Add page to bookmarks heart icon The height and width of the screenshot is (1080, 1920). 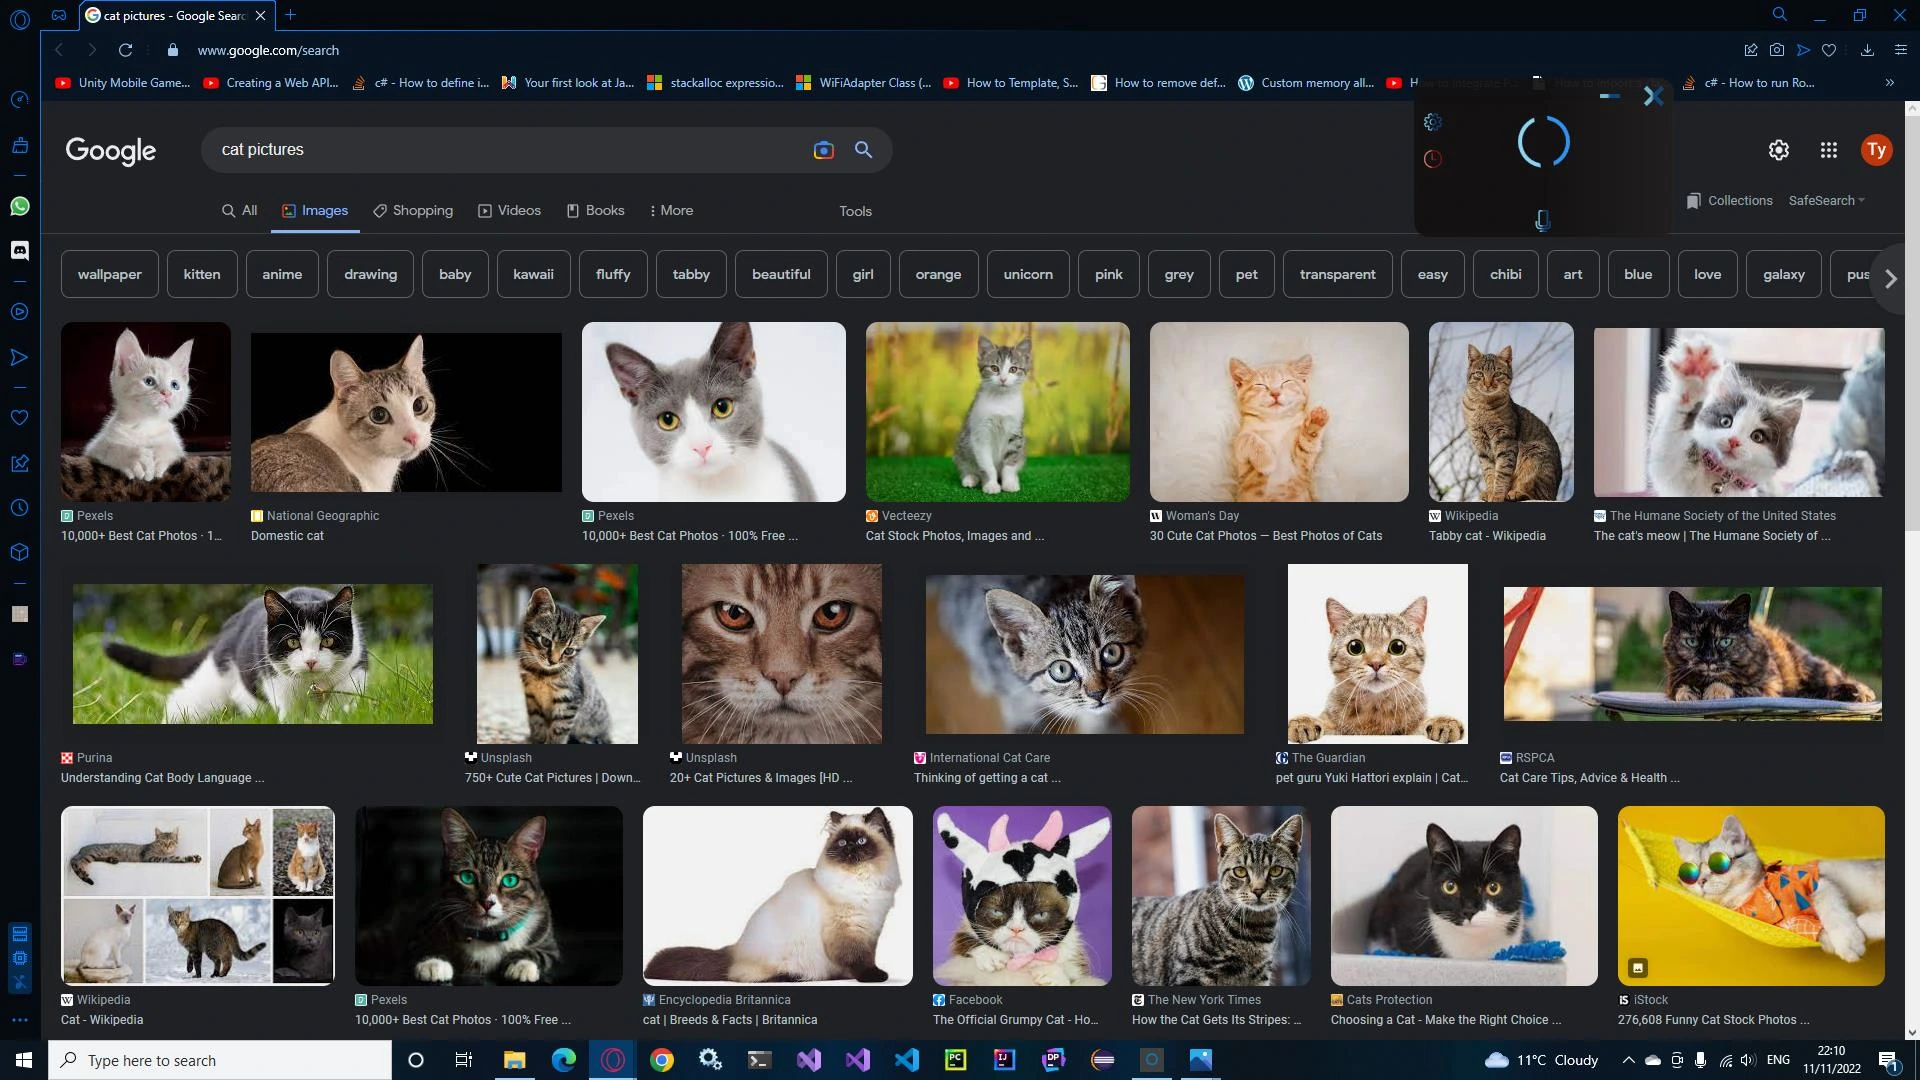(x=1829, y=50)
